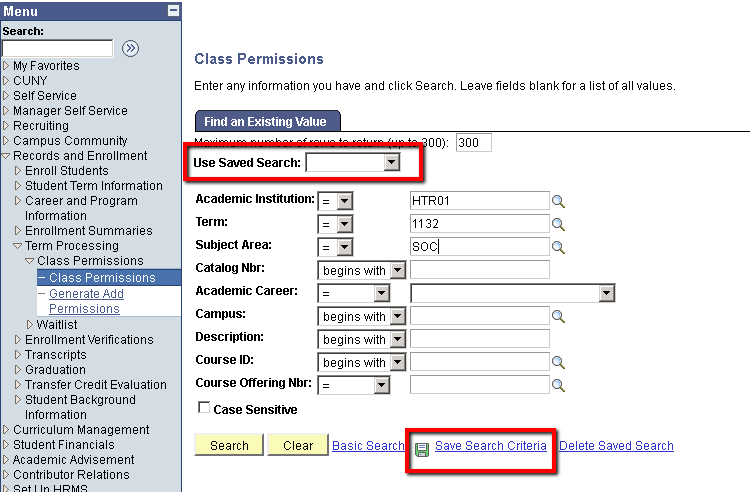Screen dimensions: 750x492
Task: Expand the Waitlist menu folder
Action: click(30, 325)
